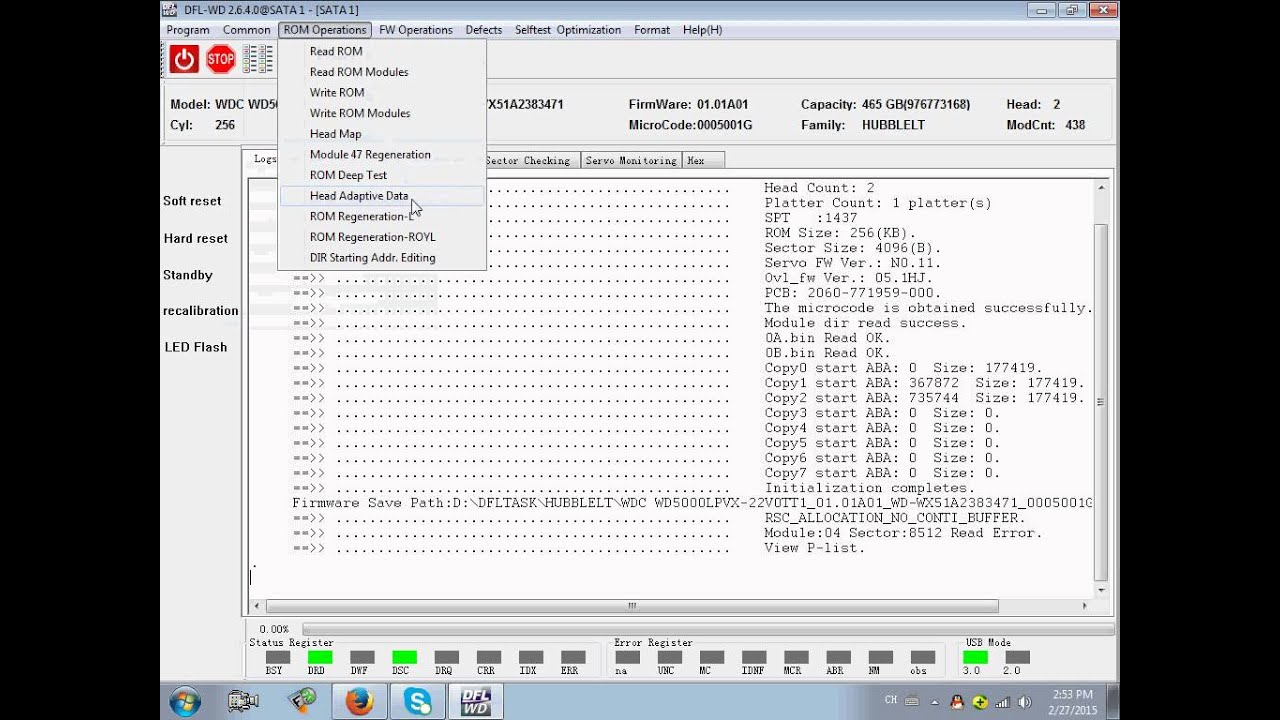This screenshot has height=720, width=1280.
Task: Click the recalibration button
Action: click(201, 311)
